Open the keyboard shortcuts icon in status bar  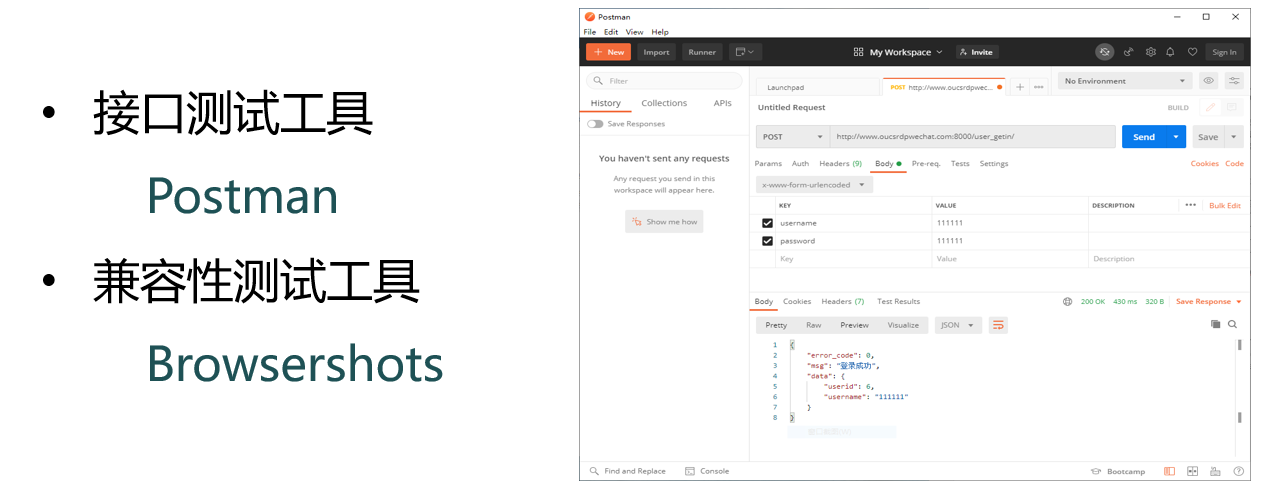[x=1216, y=471]
